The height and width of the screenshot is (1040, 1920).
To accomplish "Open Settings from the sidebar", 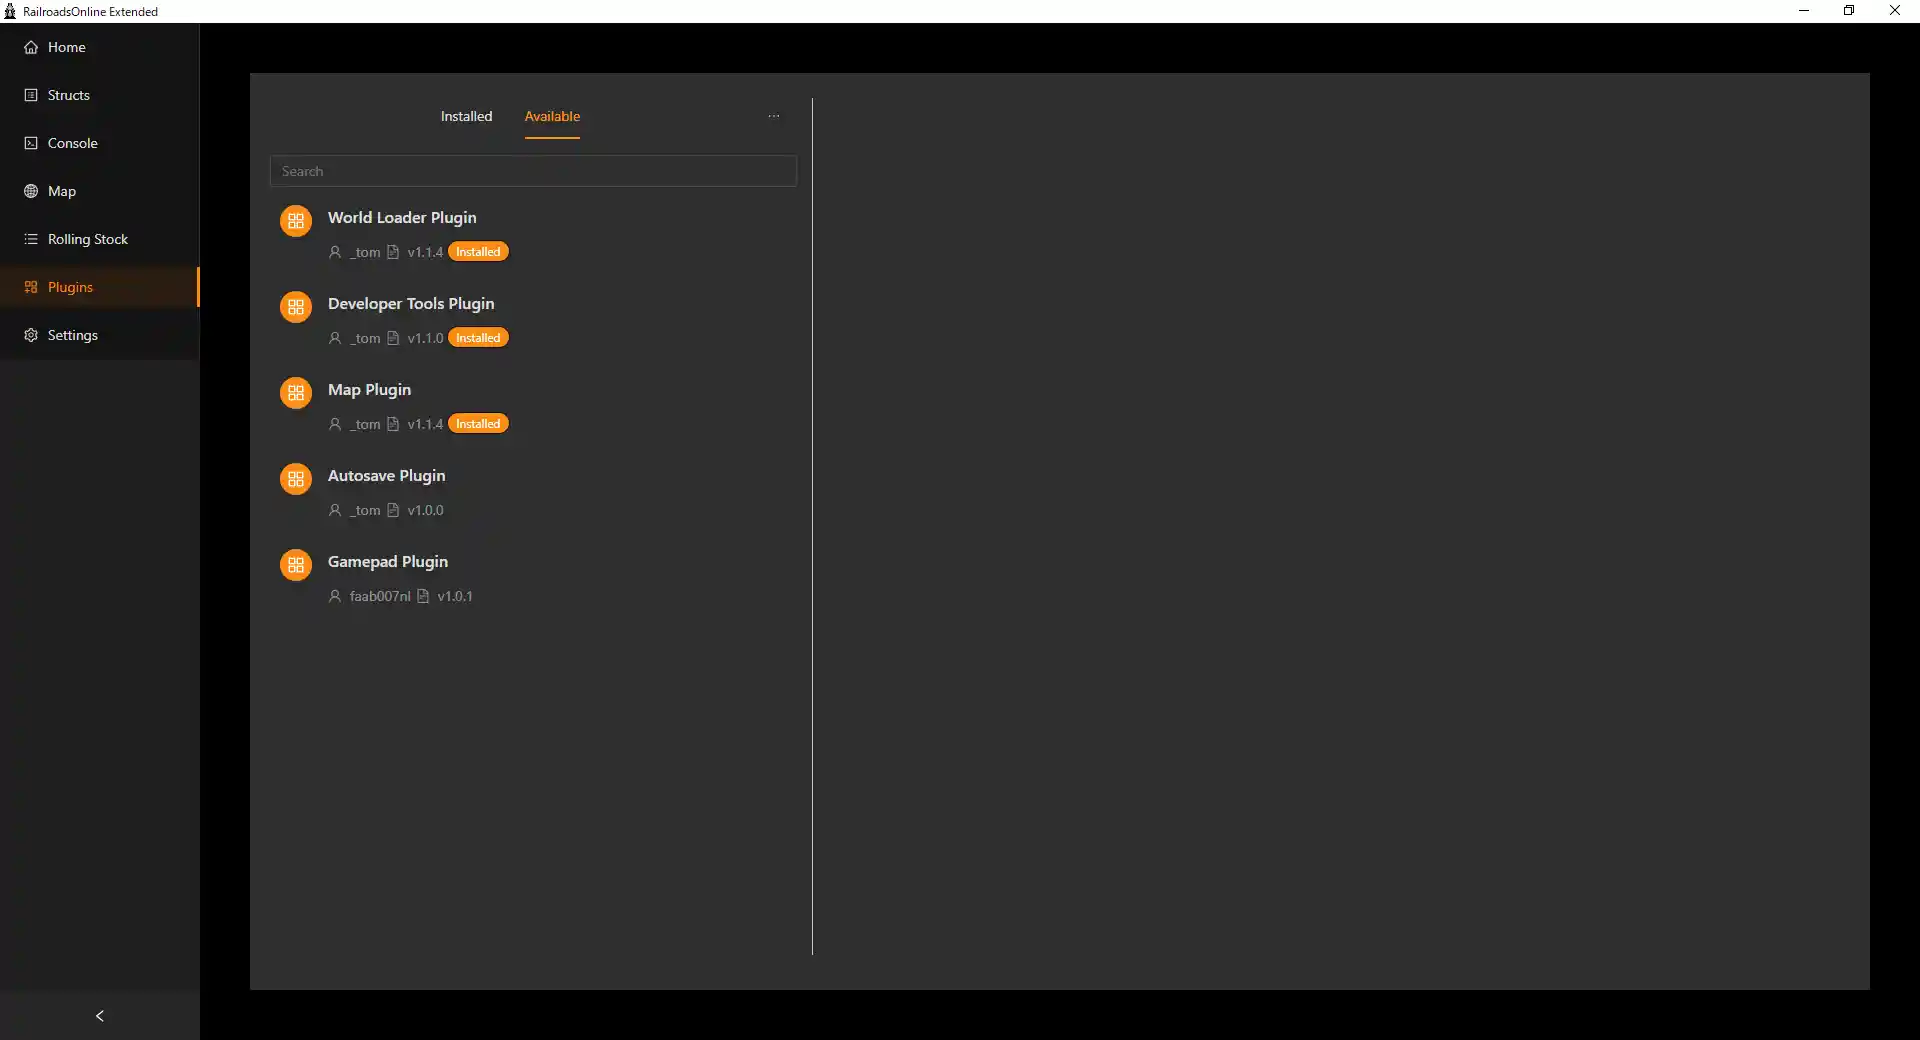I will (99, 335).
